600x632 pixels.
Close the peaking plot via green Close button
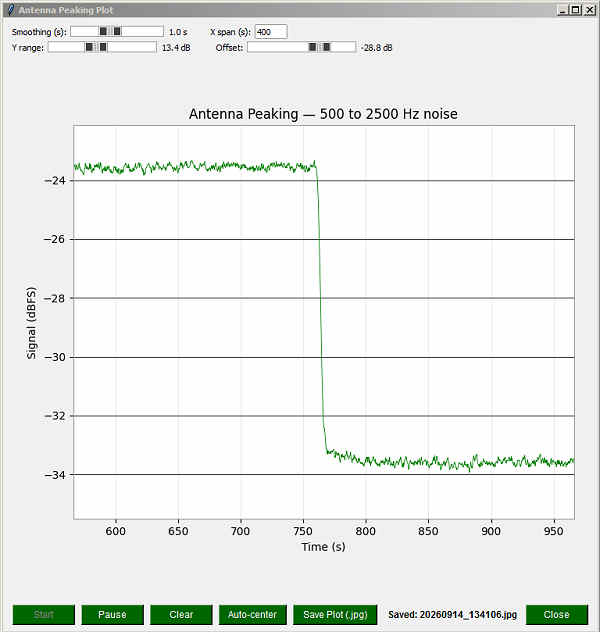pos(557,615)
